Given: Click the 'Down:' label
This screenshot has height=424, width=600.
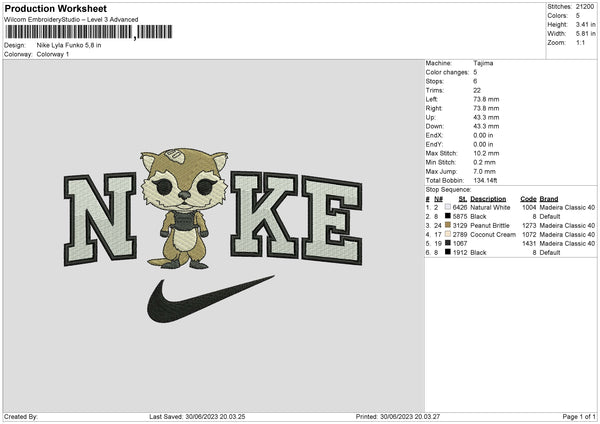Looking at the screenshot, I should click(434, 126).
